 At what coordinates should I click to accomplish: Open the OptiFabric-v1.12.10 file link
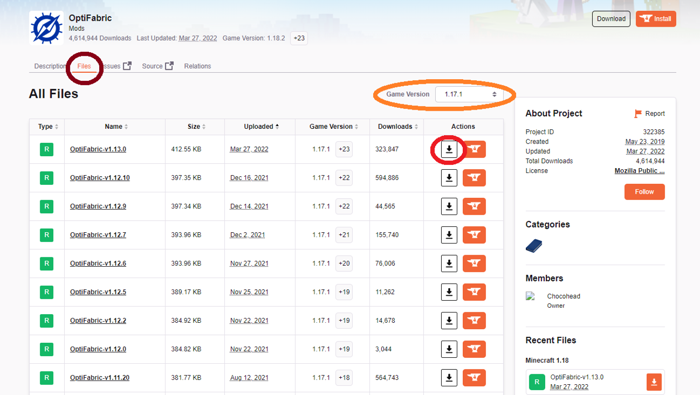pos(100,178)
